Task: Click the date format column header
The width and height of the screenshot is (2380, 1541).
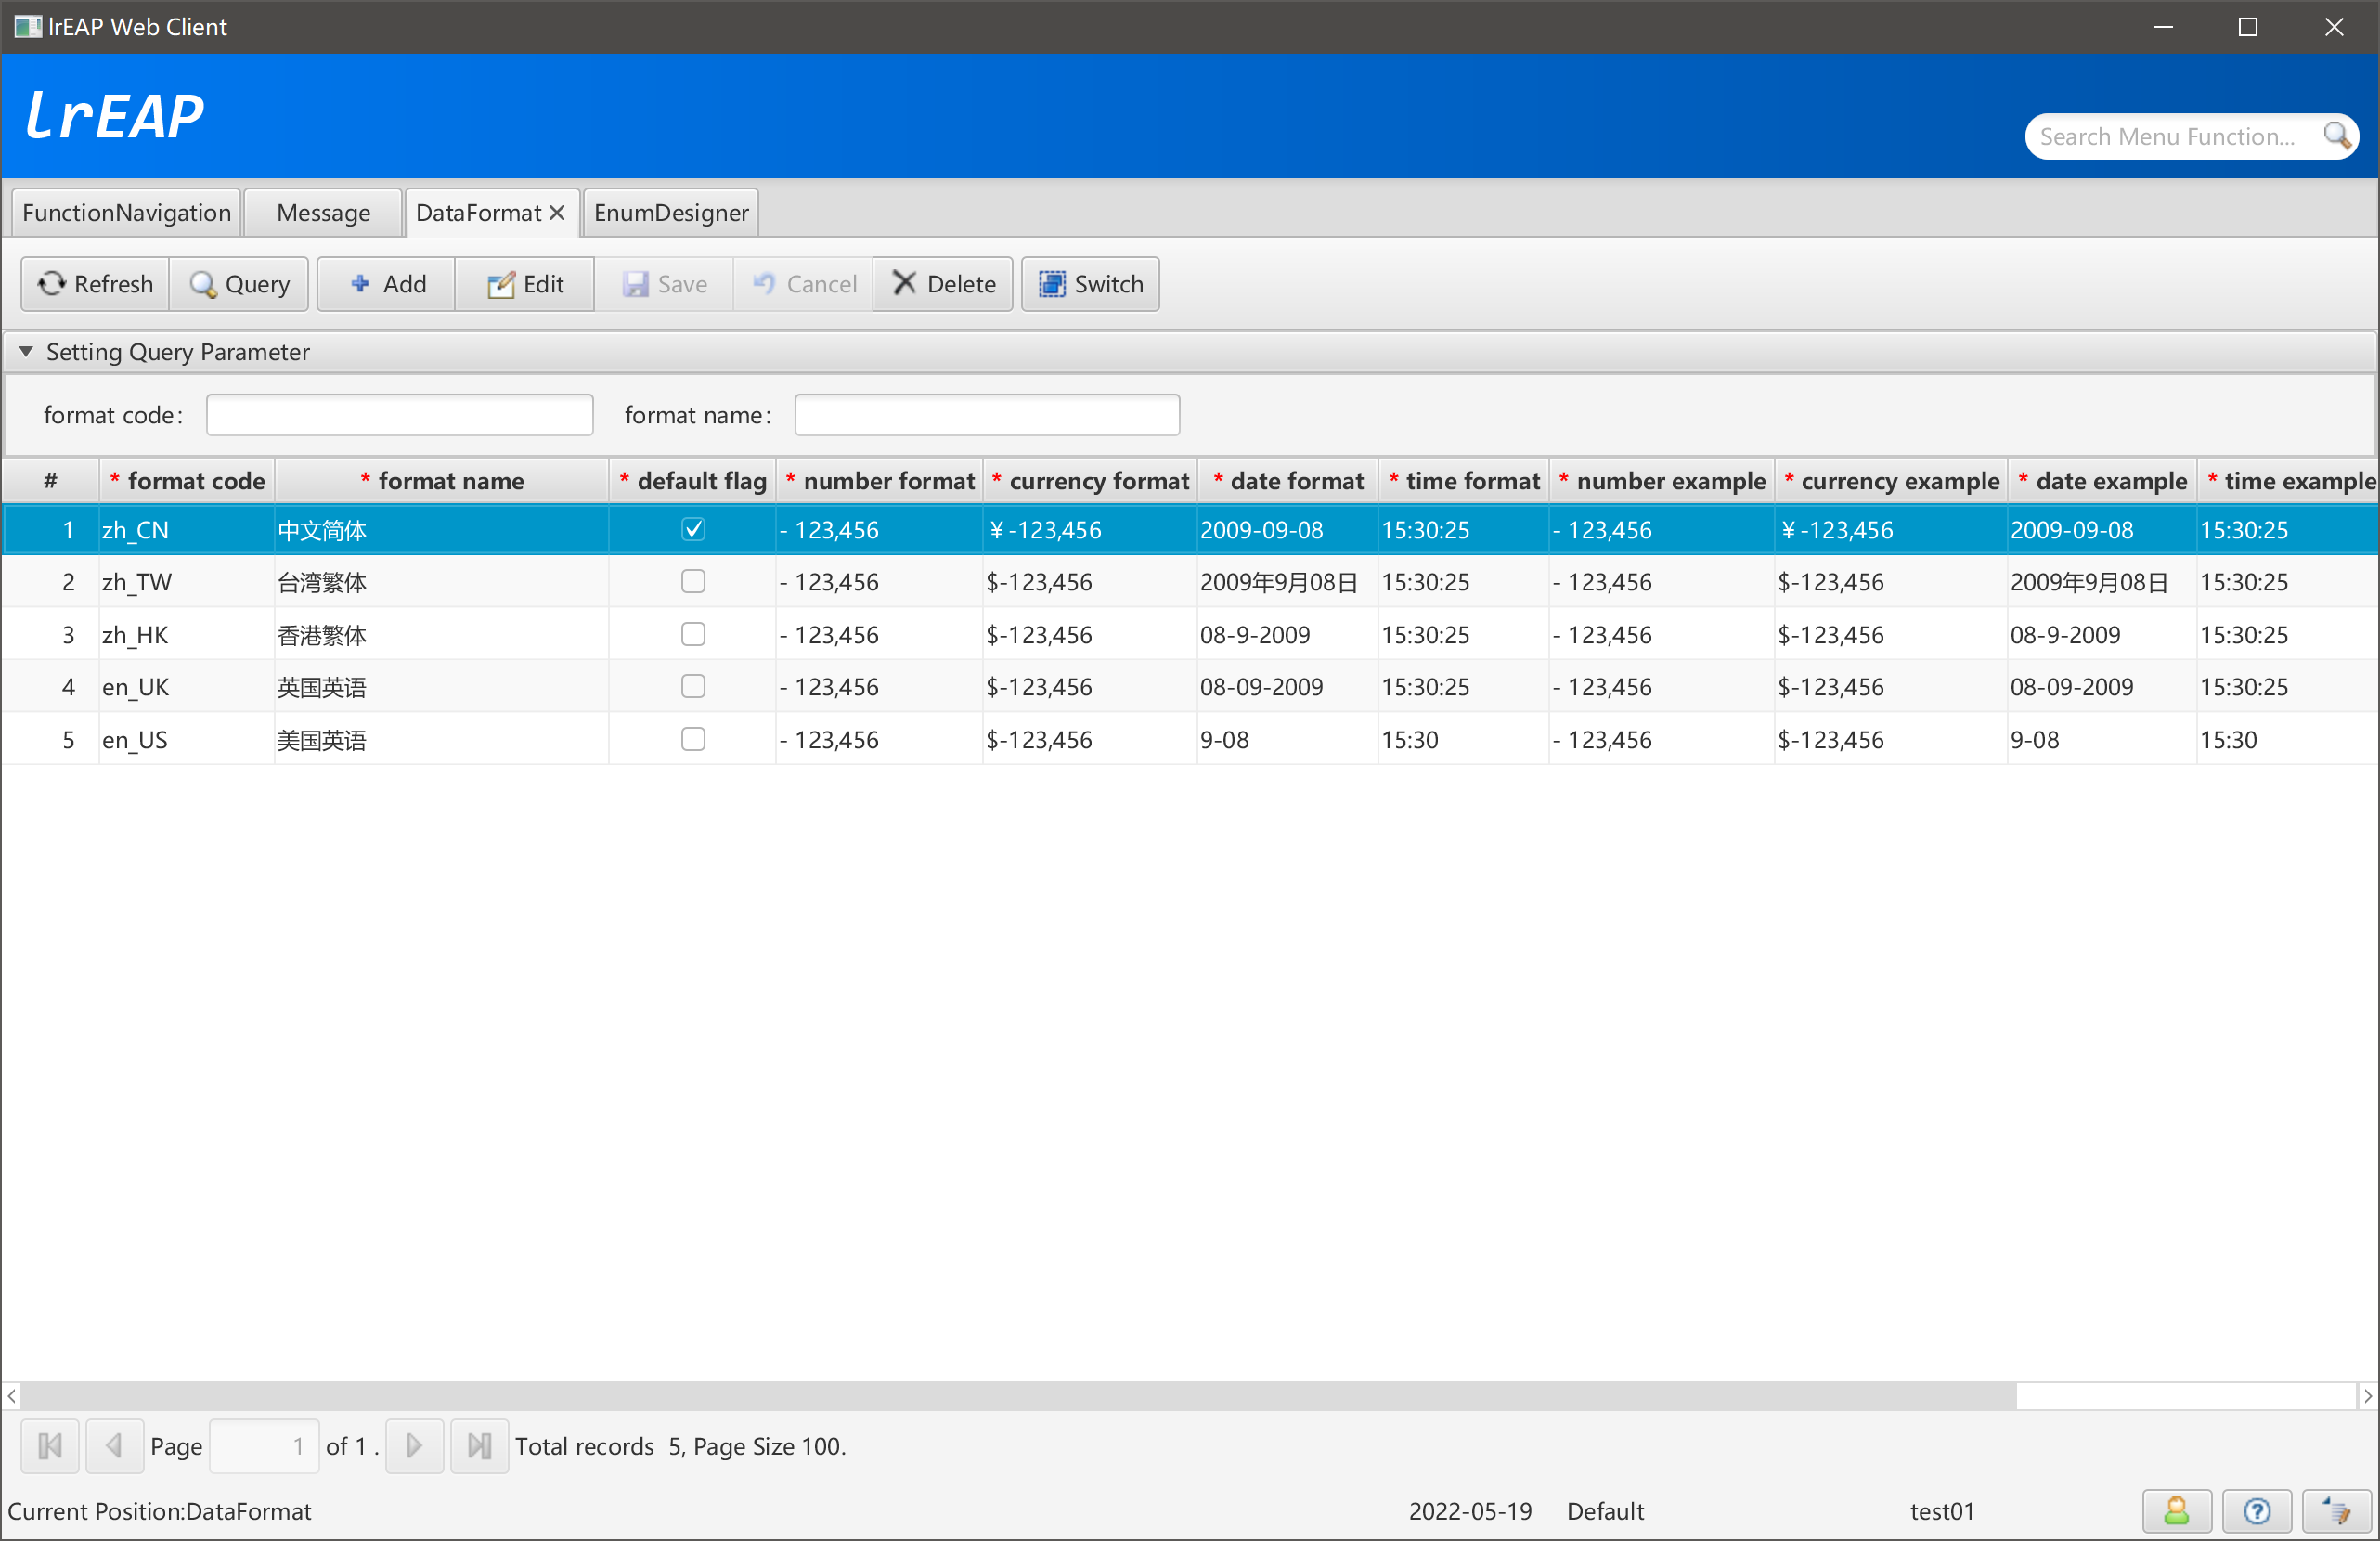Action: (x=1288, y=481)
